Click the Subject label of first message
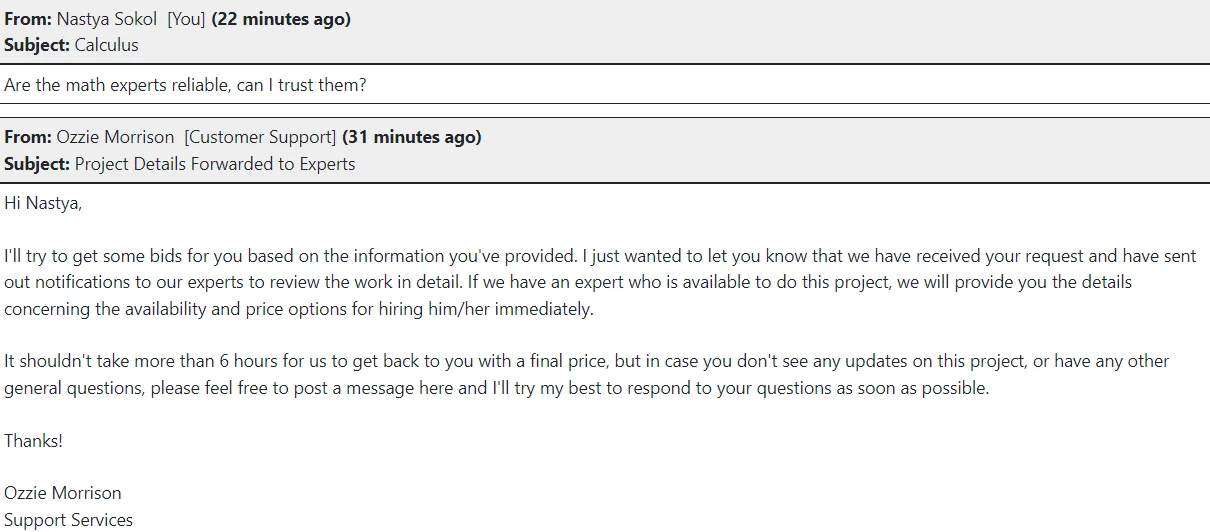This screenshot has width=1210, height=532. 37,45
